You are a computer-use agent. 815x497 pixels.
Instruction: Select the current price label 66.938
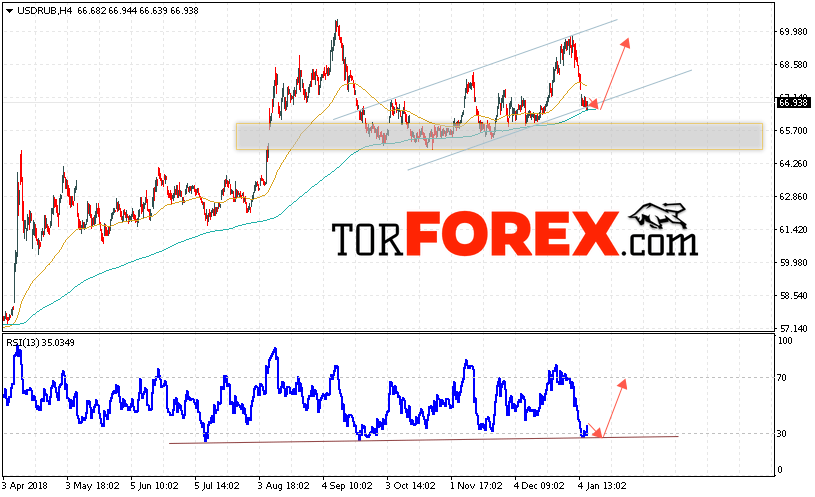pyautogui.click(x=793, y=103)
